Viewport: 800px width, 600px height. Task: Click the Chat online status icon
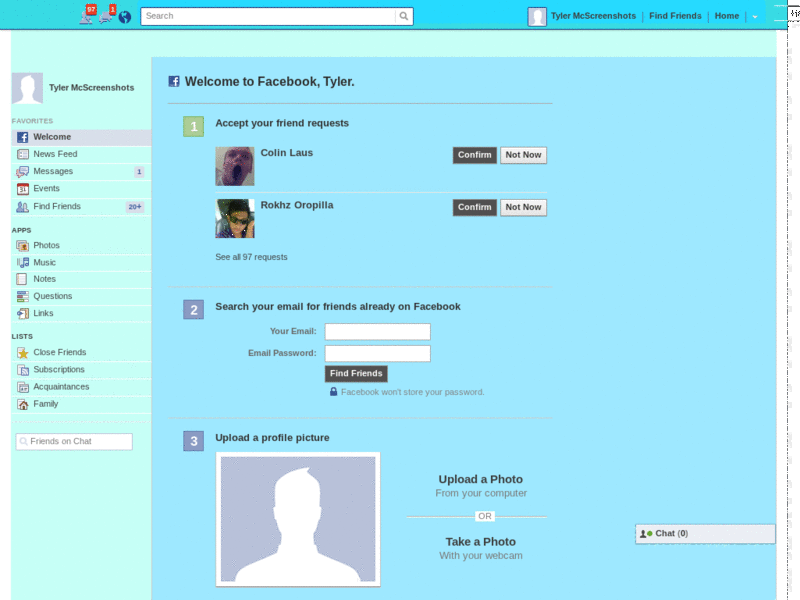coord(646,534)
